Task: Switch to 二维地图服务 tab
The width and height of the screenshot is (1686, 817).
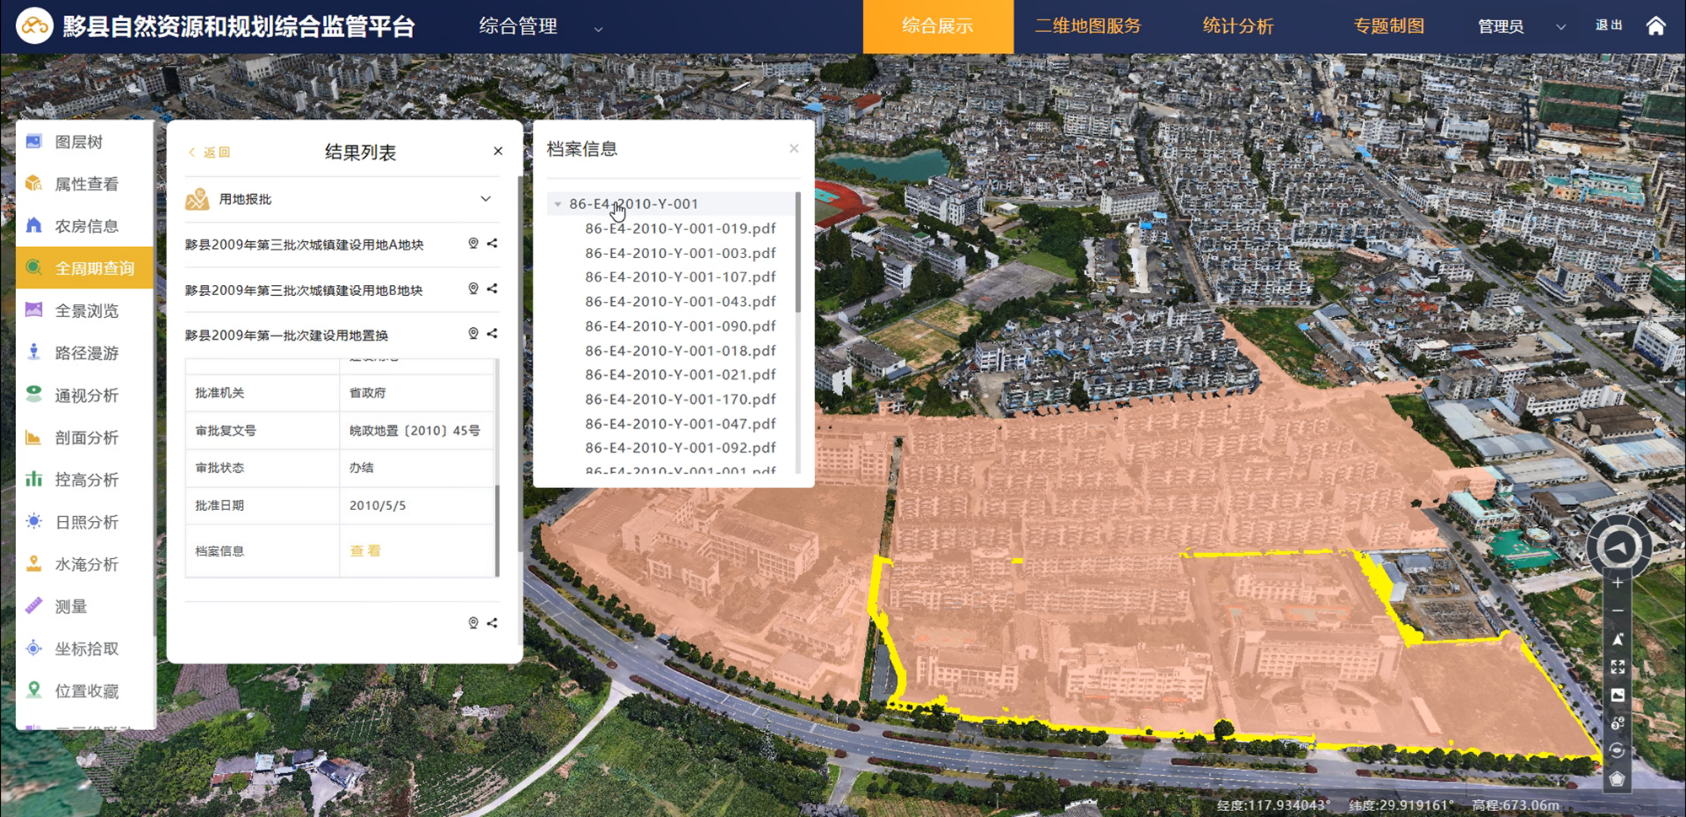Action: (x=1087, y=27)
